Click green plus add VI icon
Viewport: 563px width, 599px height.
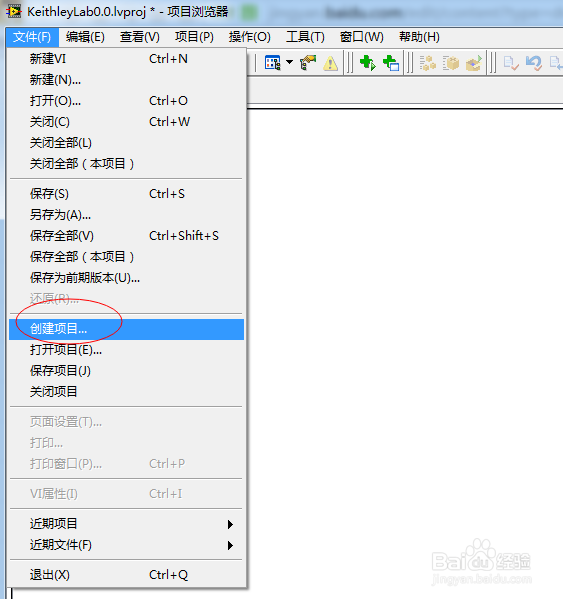[x=368, y=63]
